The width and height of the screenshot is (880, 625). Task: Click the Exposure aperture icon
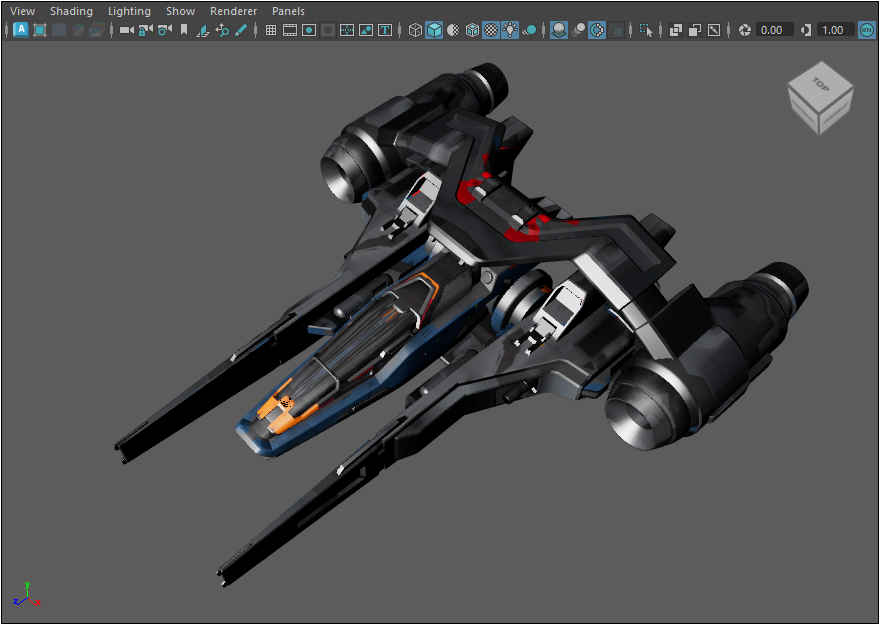point(745,30)
